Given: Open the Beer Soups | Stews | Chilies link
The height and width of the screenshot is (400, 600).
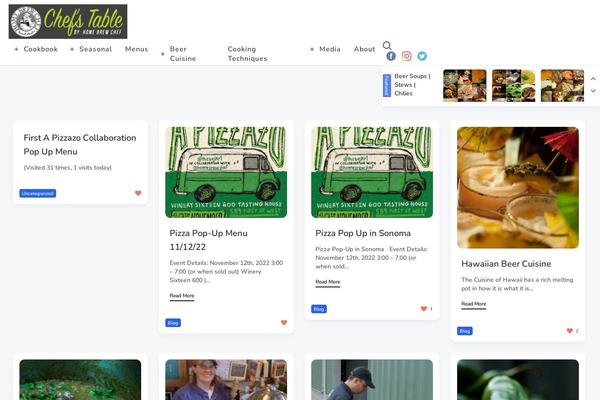Looking at the screenshot, I should pyautogui.click(x=412, y=85).
